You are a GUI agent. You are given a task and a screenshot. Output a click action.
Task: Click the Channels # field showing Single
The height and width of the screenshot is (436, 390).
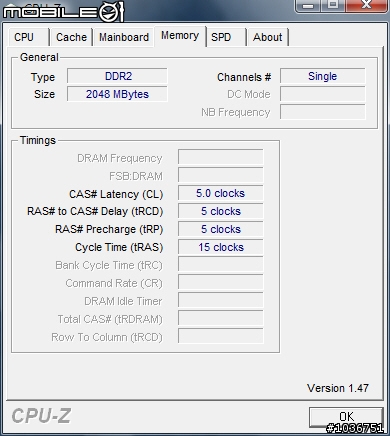tap(323, 76)
